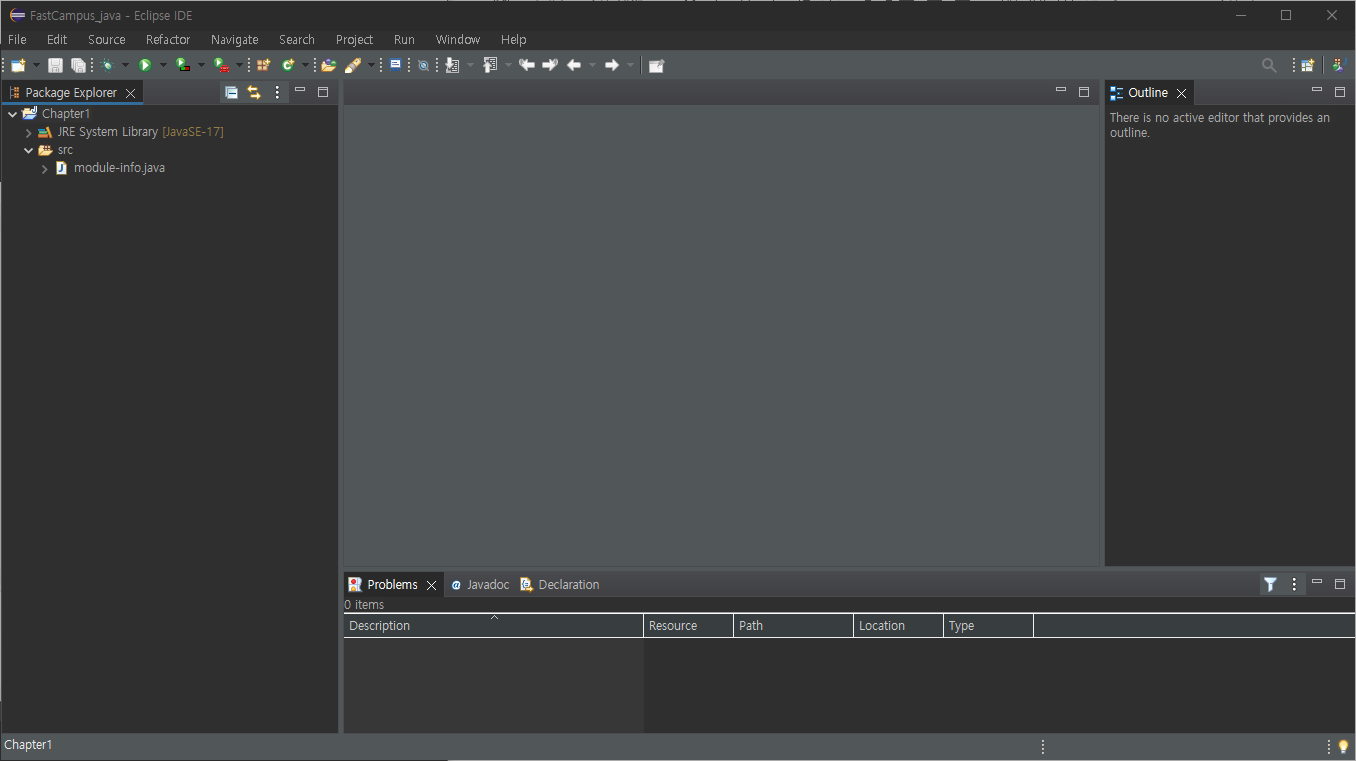Open the Coverage dropdown arrow

pyautogui.click(x=201, y=65)
